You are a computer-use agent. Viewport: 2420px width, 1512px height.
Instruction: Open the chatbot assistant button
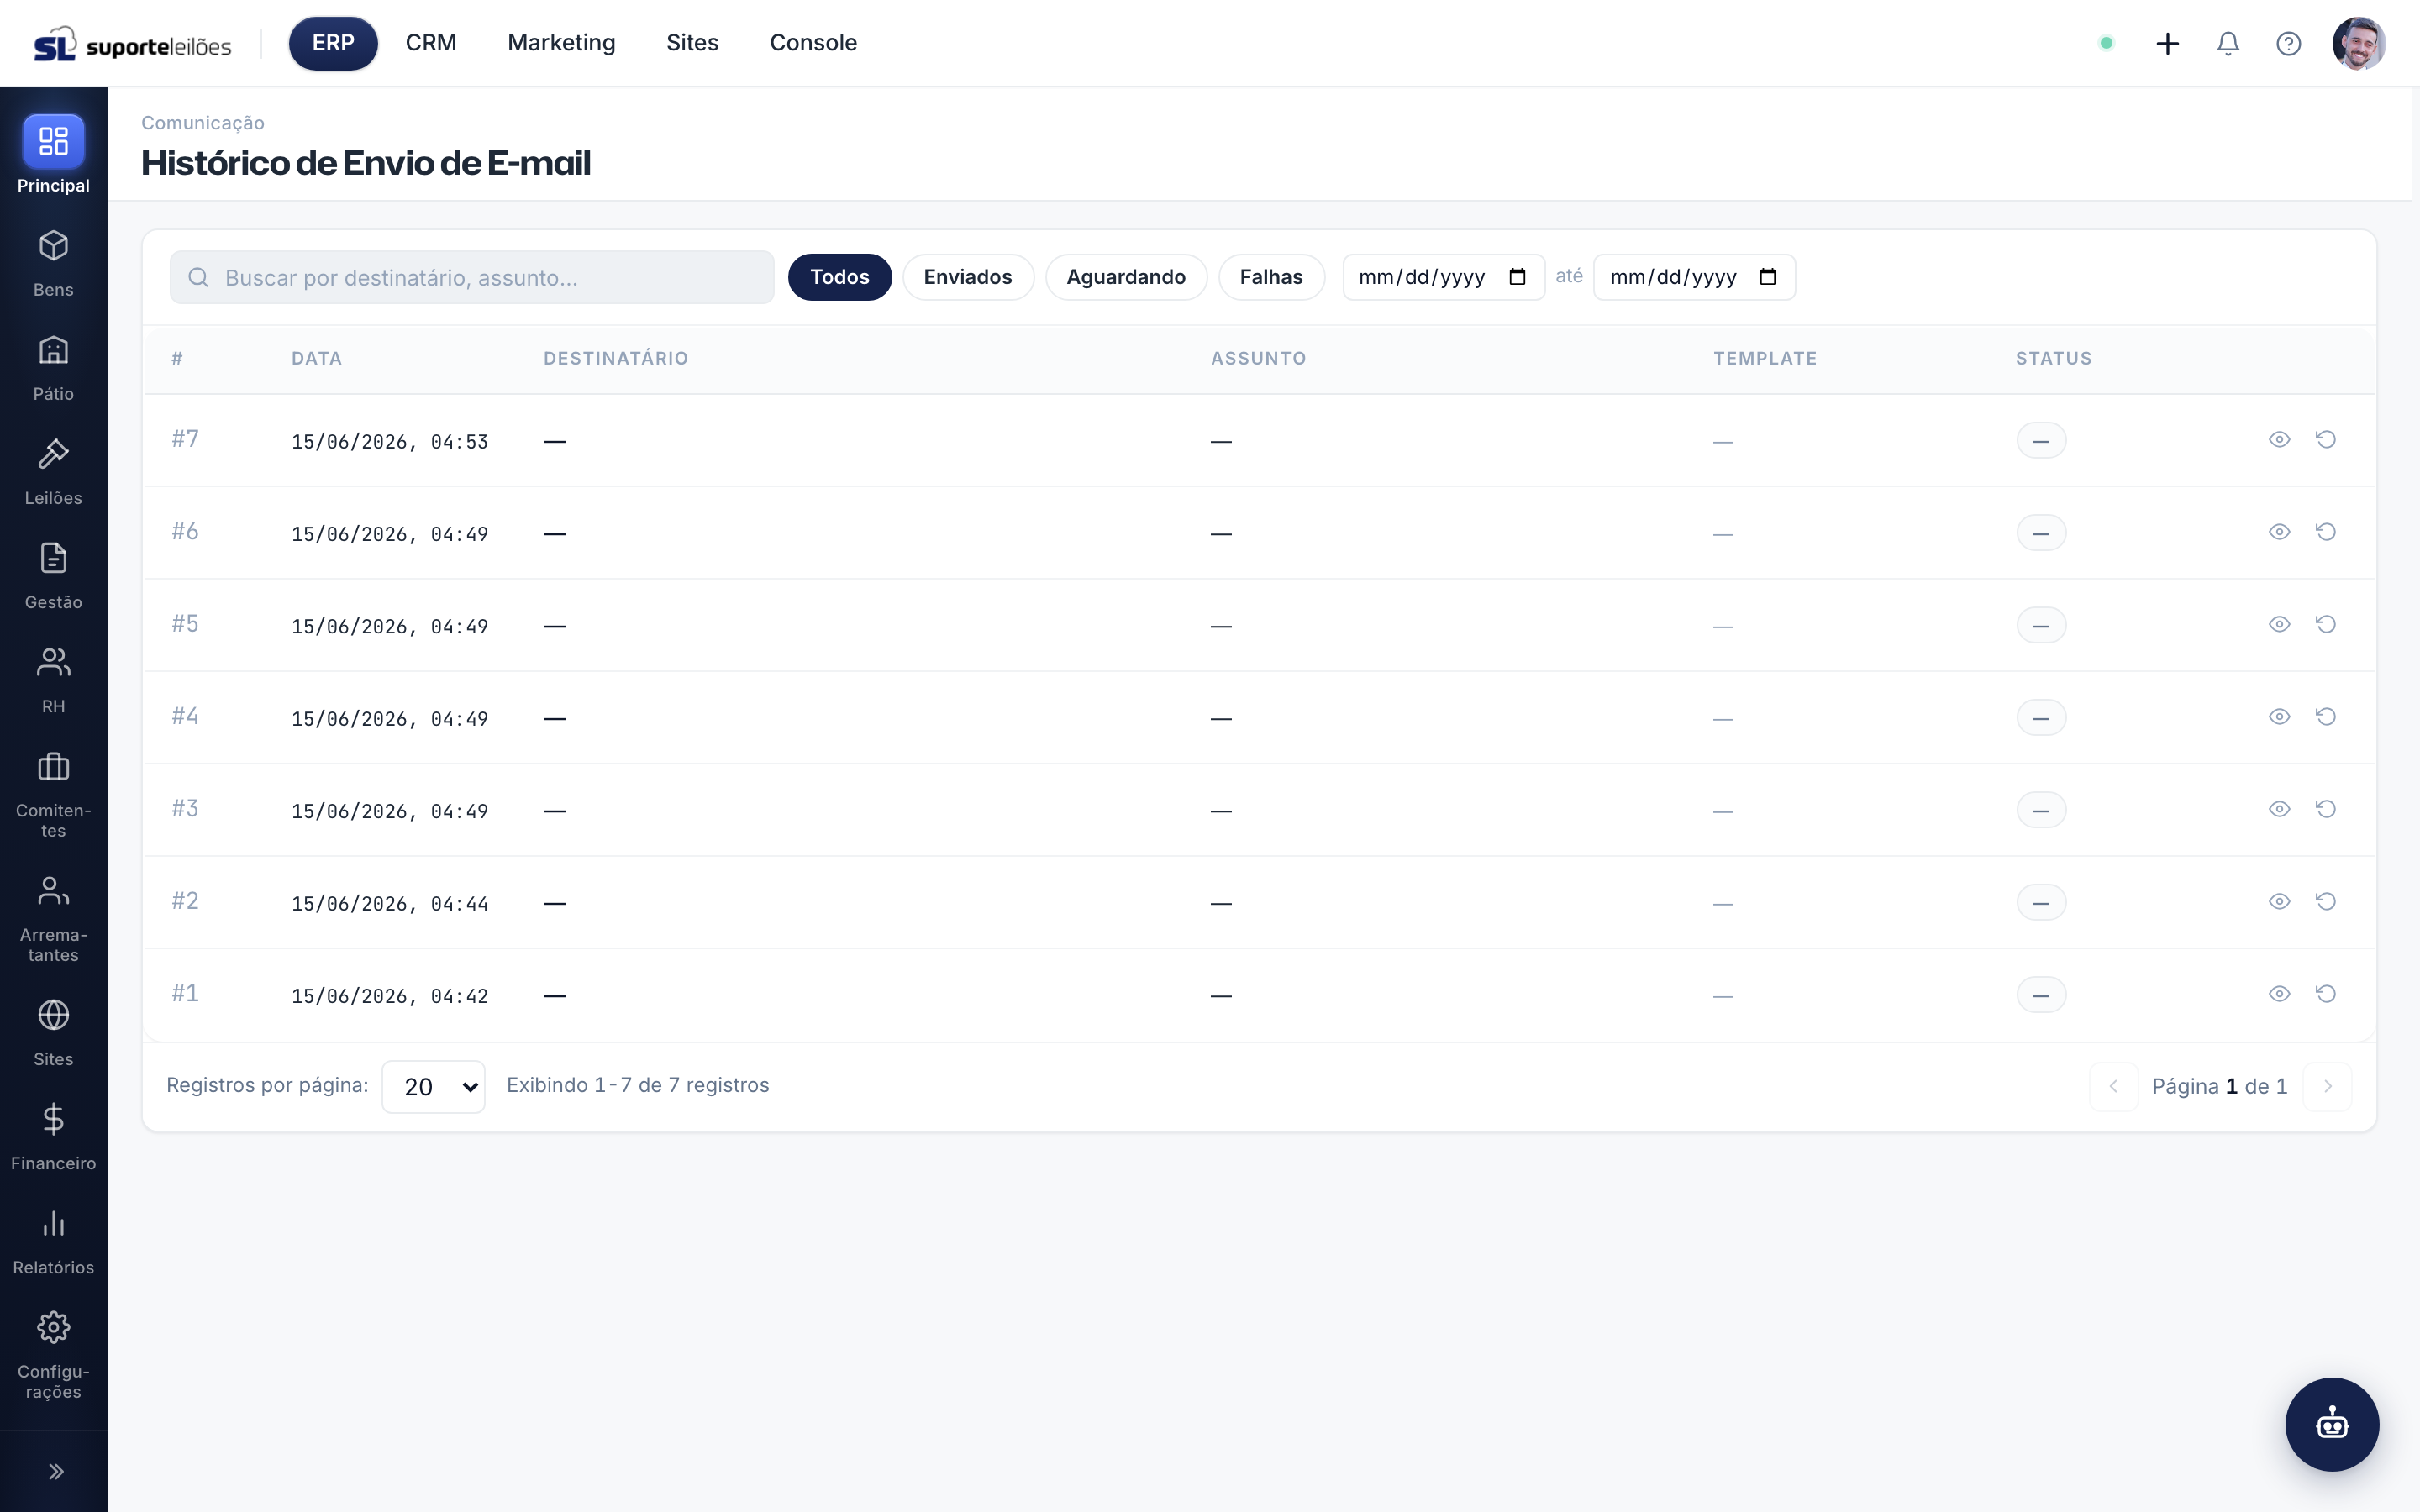point(2332,1424)
